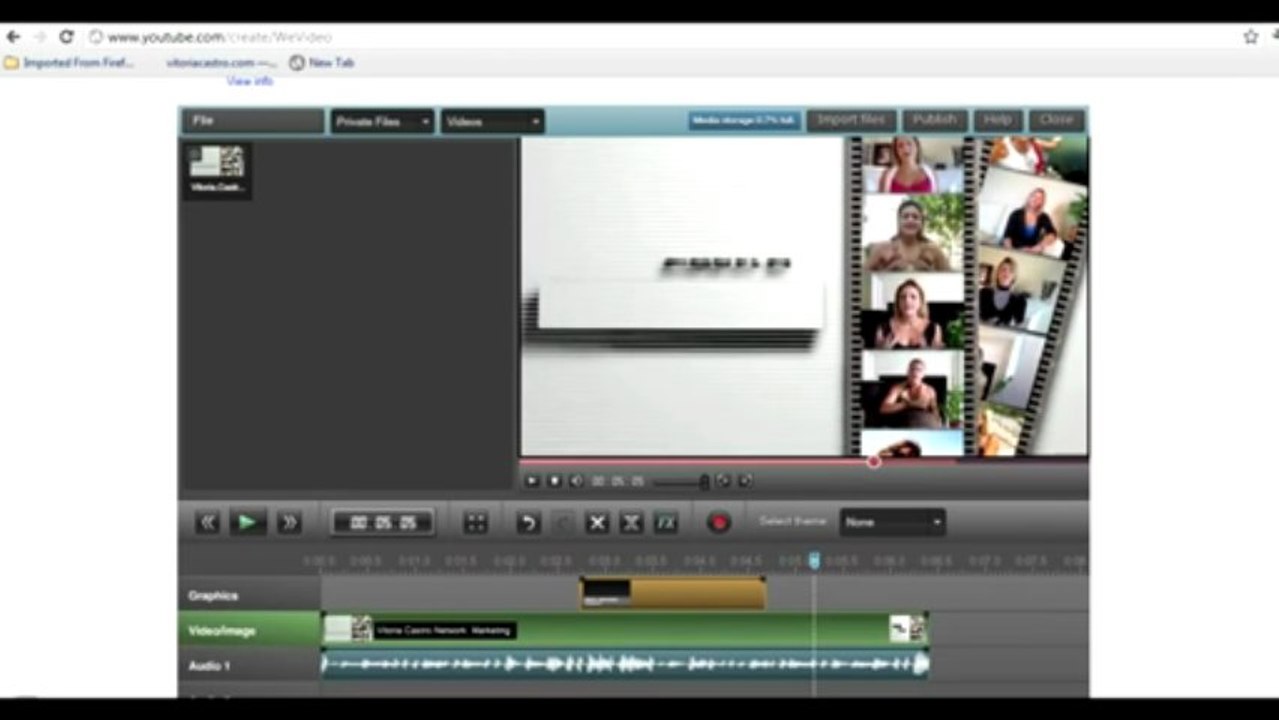1279x720 pixels.
Task: Click the editor Close button
Action: [x=1056, y=120]
